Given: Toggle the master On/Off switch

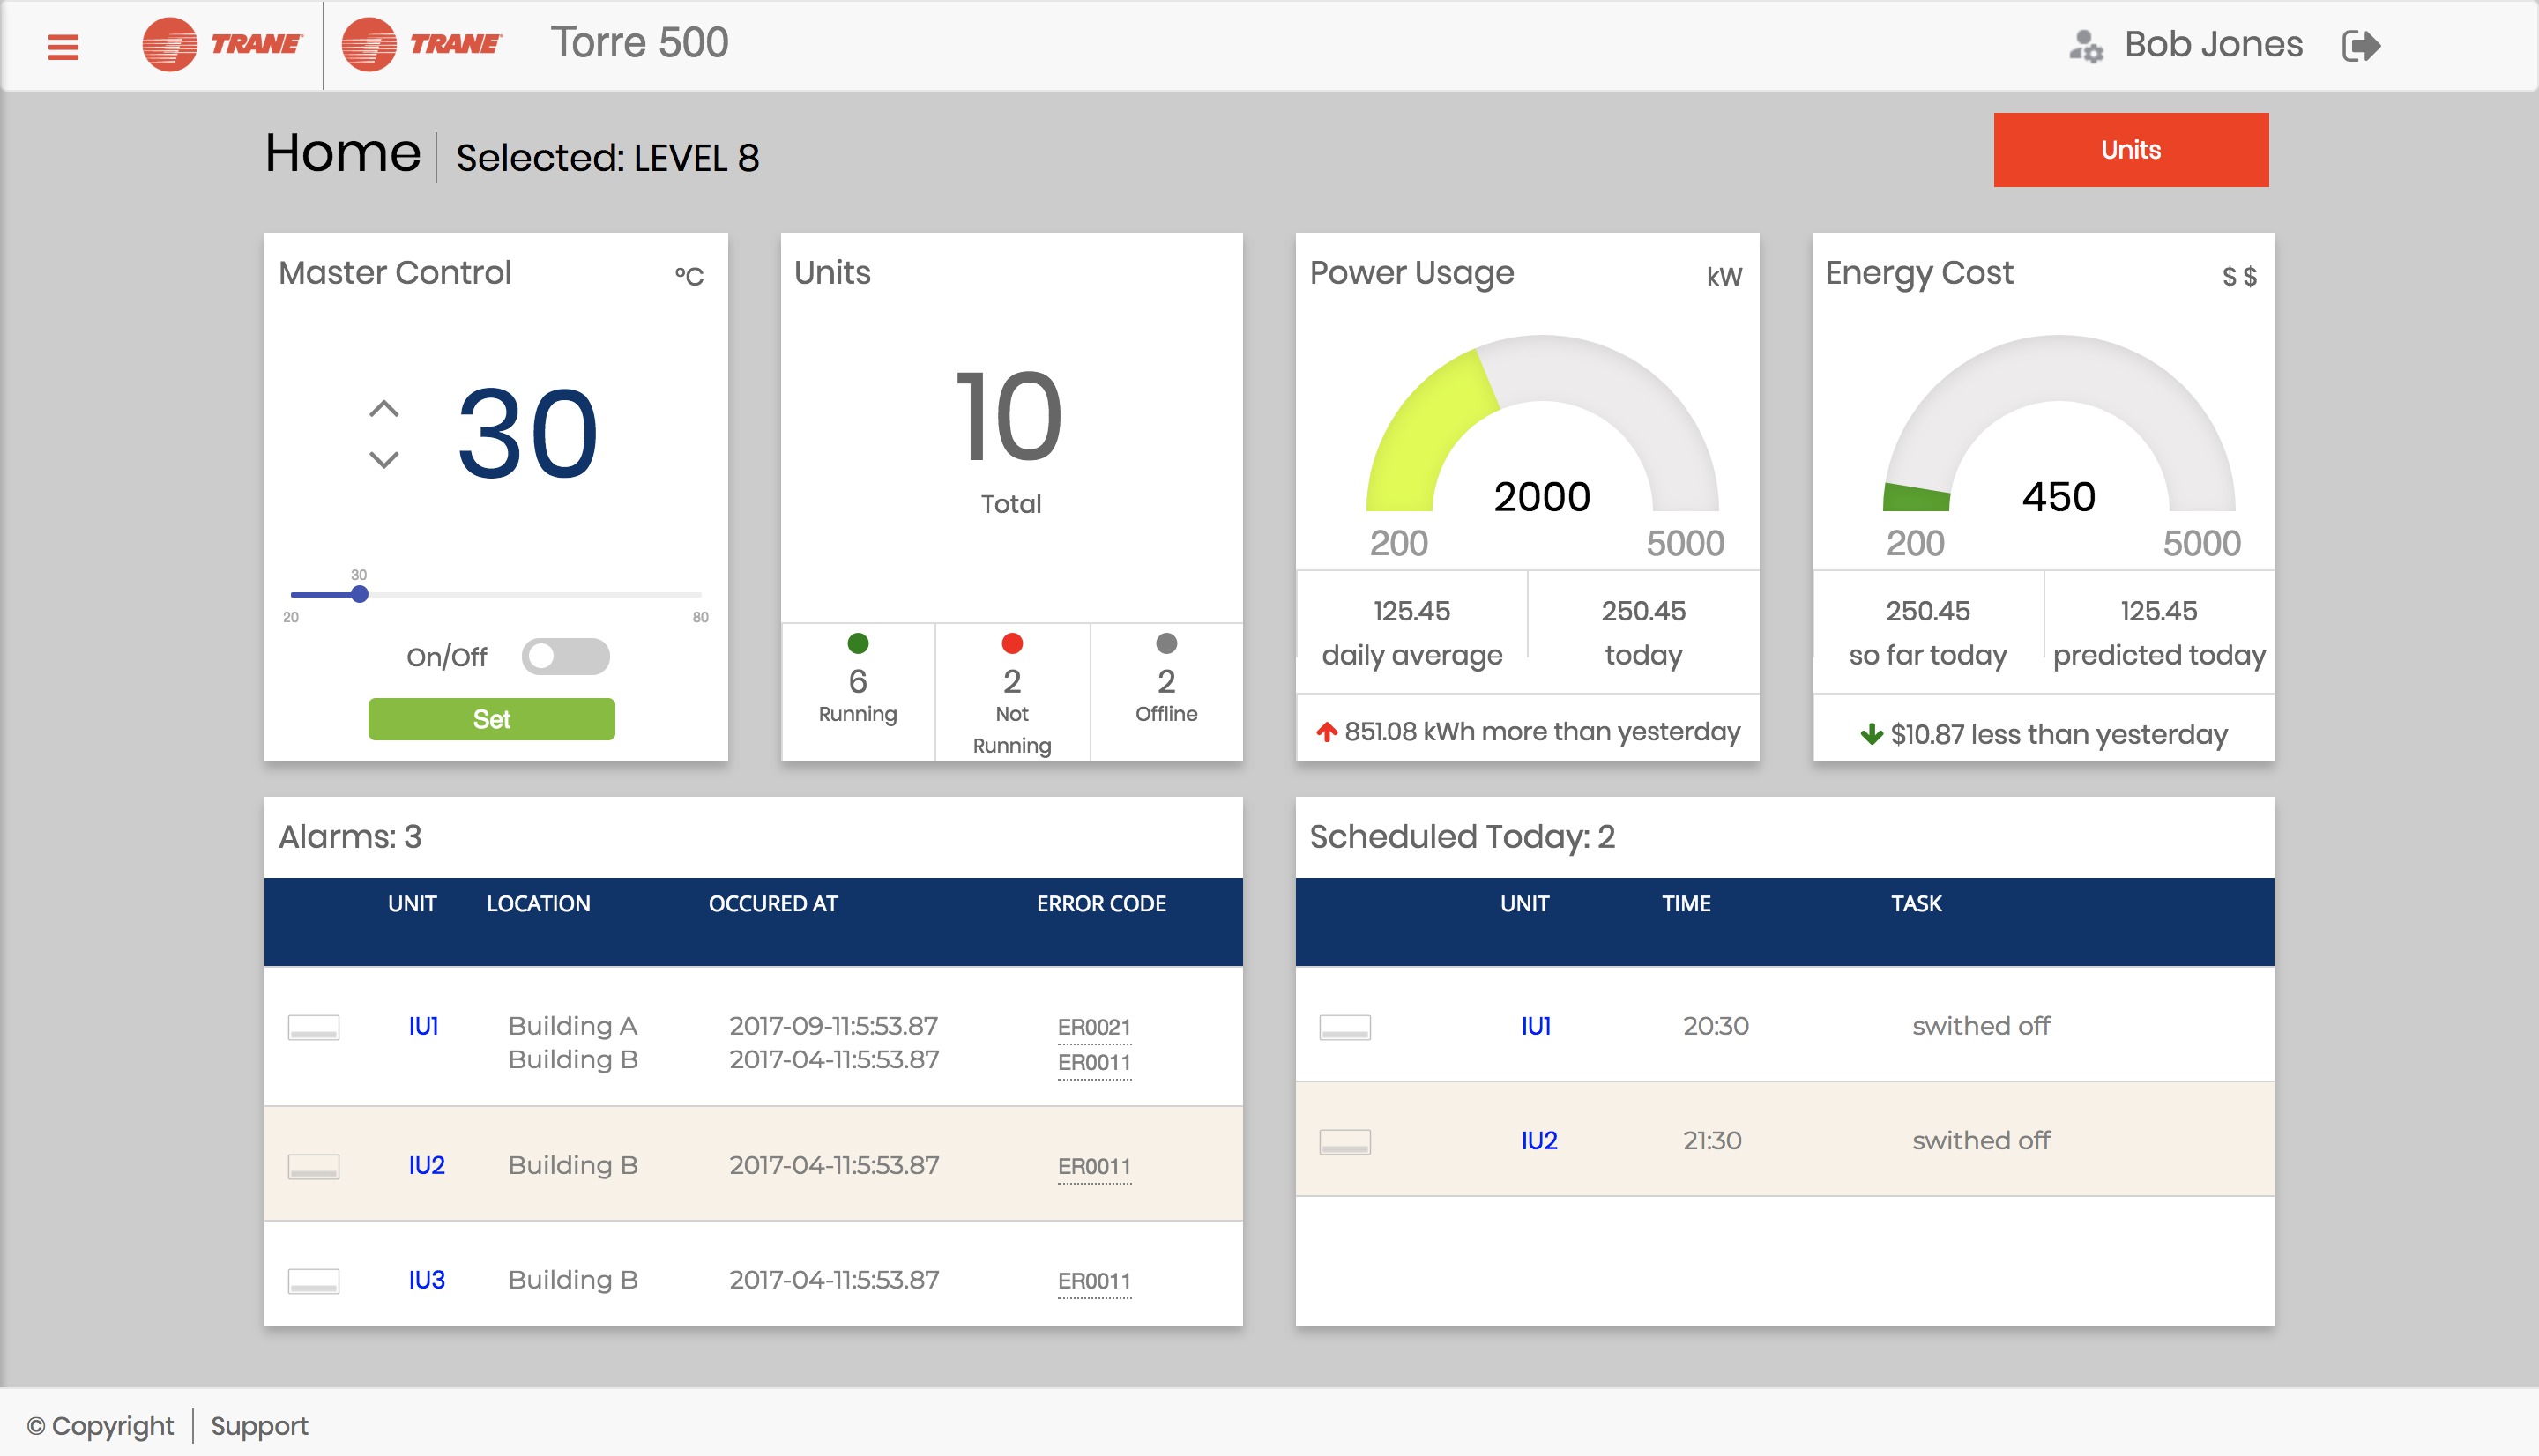Looking at the screenshot, I should coord(565,657).
